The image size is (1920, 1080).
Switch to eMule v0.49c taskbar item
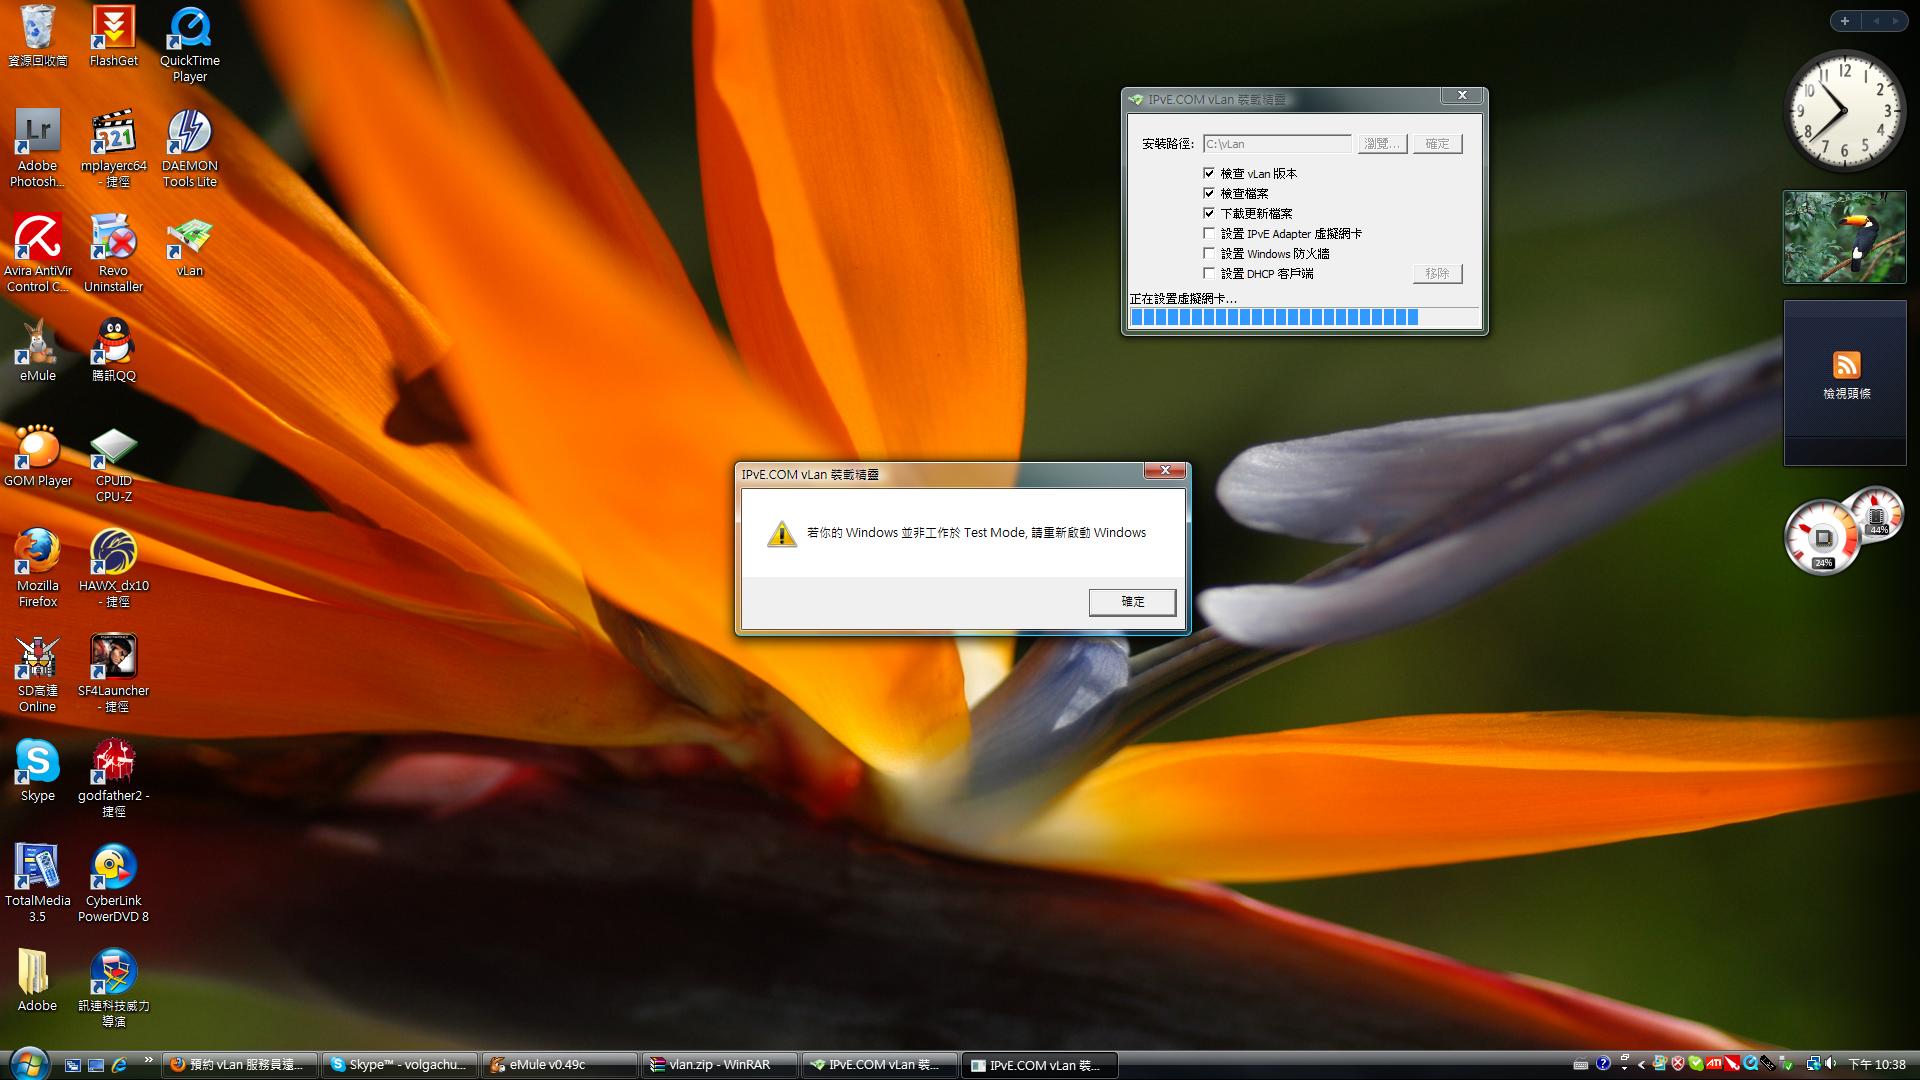click(x=559, y=1065)
